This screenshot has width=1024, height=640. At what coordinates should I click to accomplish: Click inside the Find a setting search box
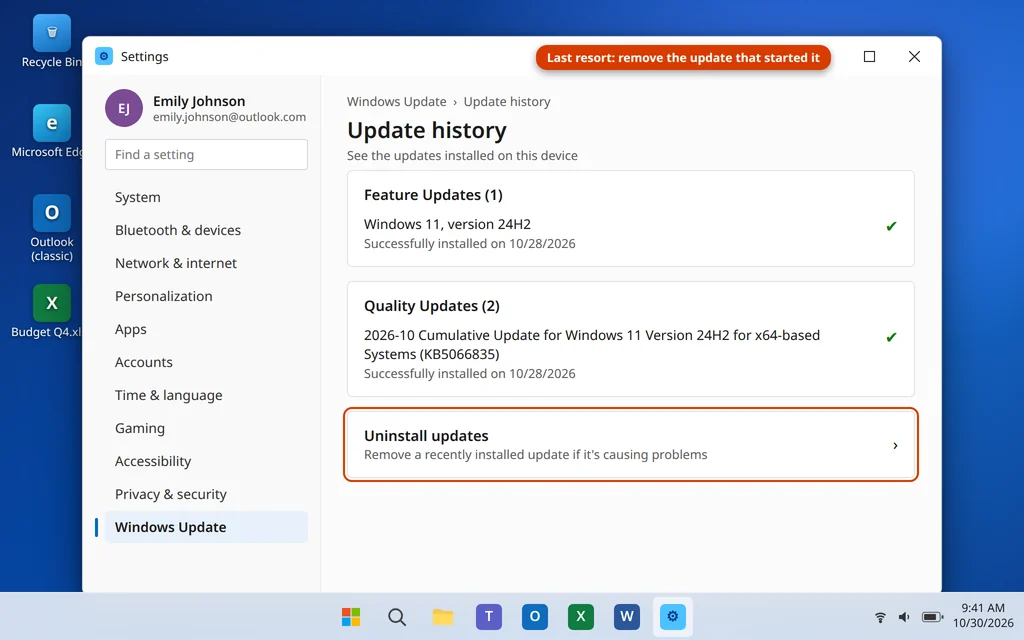(206, 154)
